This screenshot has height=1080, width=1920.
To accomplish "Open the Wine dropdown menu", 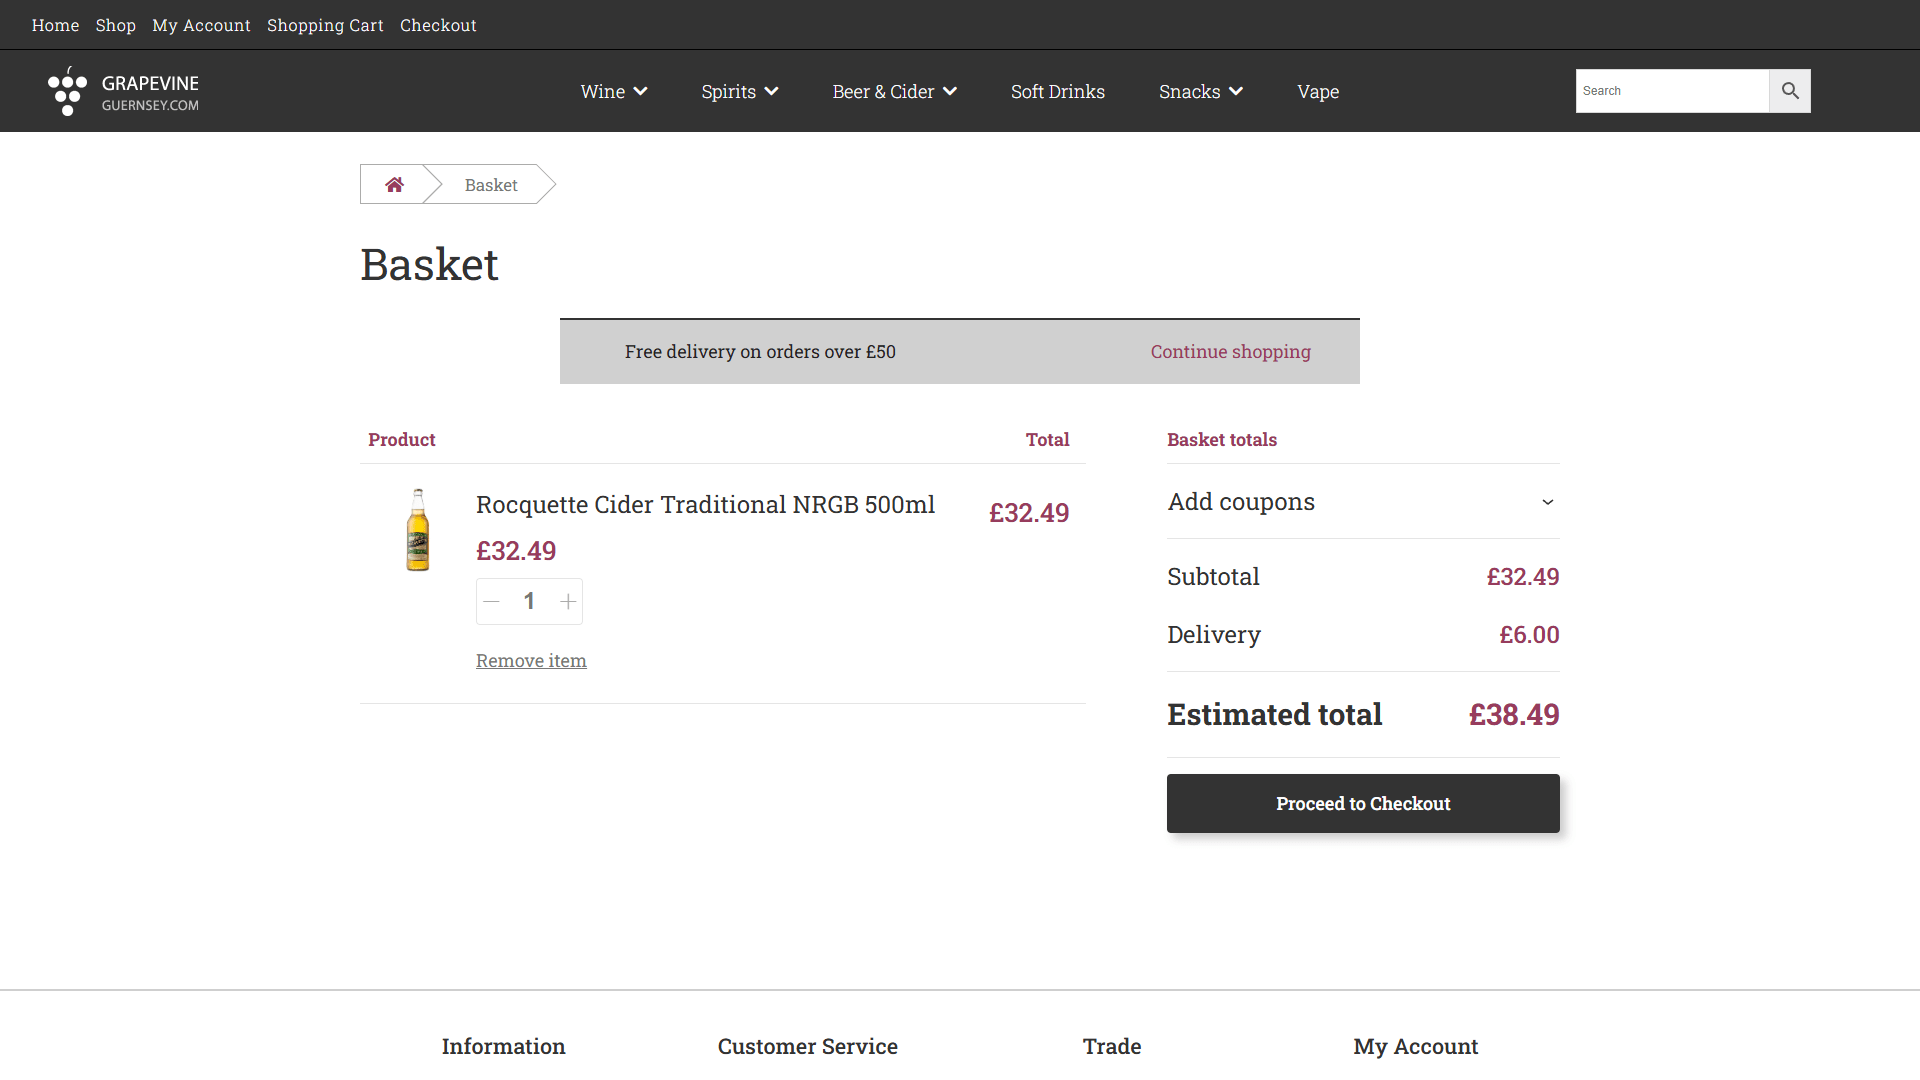I will [x=613, y=92].
